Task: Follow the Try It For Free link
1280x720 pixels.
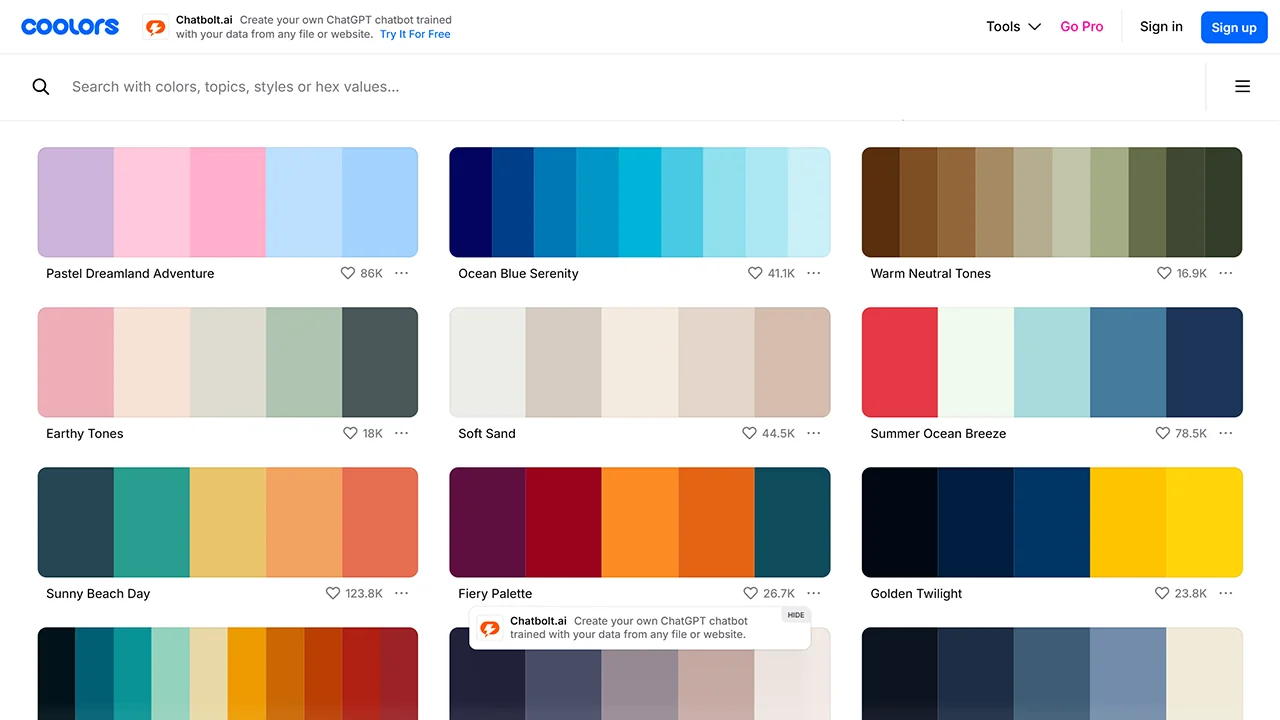Action: click(x=415, y=34)
